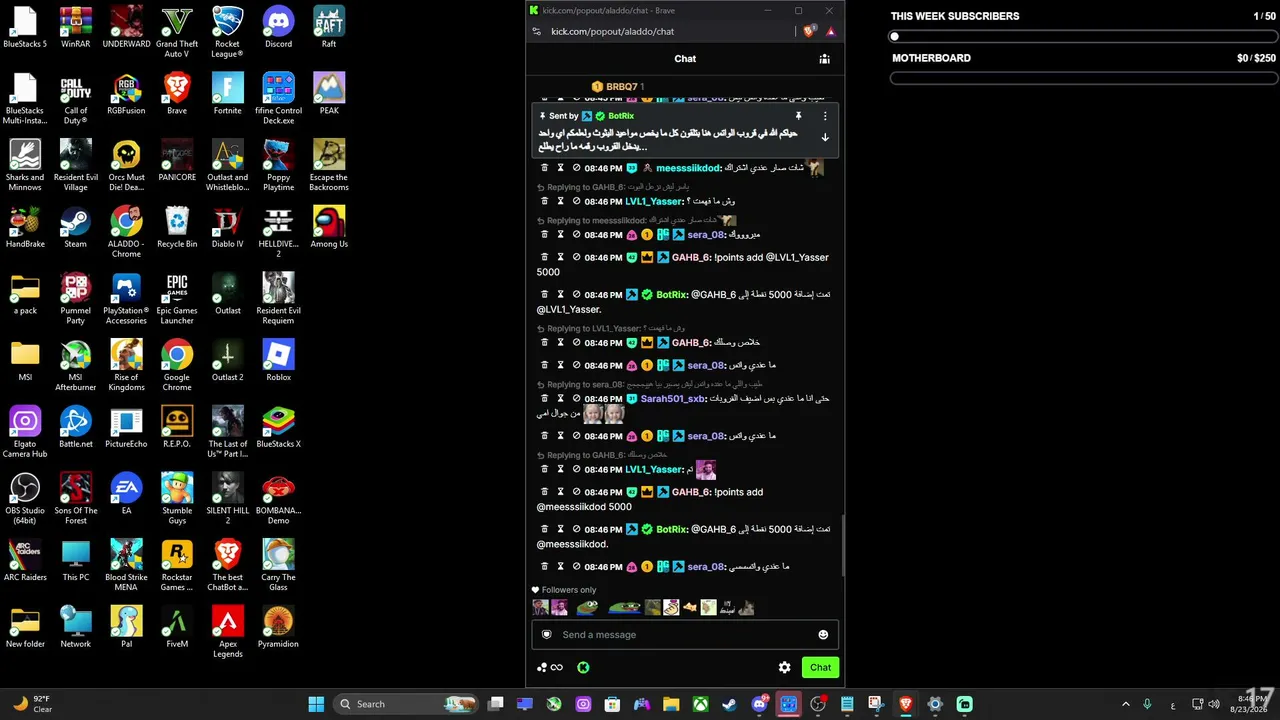Screen dimensions: 1280x720
Task: Click Brave Rewards triangle icon
Action: tap(830, 31)
